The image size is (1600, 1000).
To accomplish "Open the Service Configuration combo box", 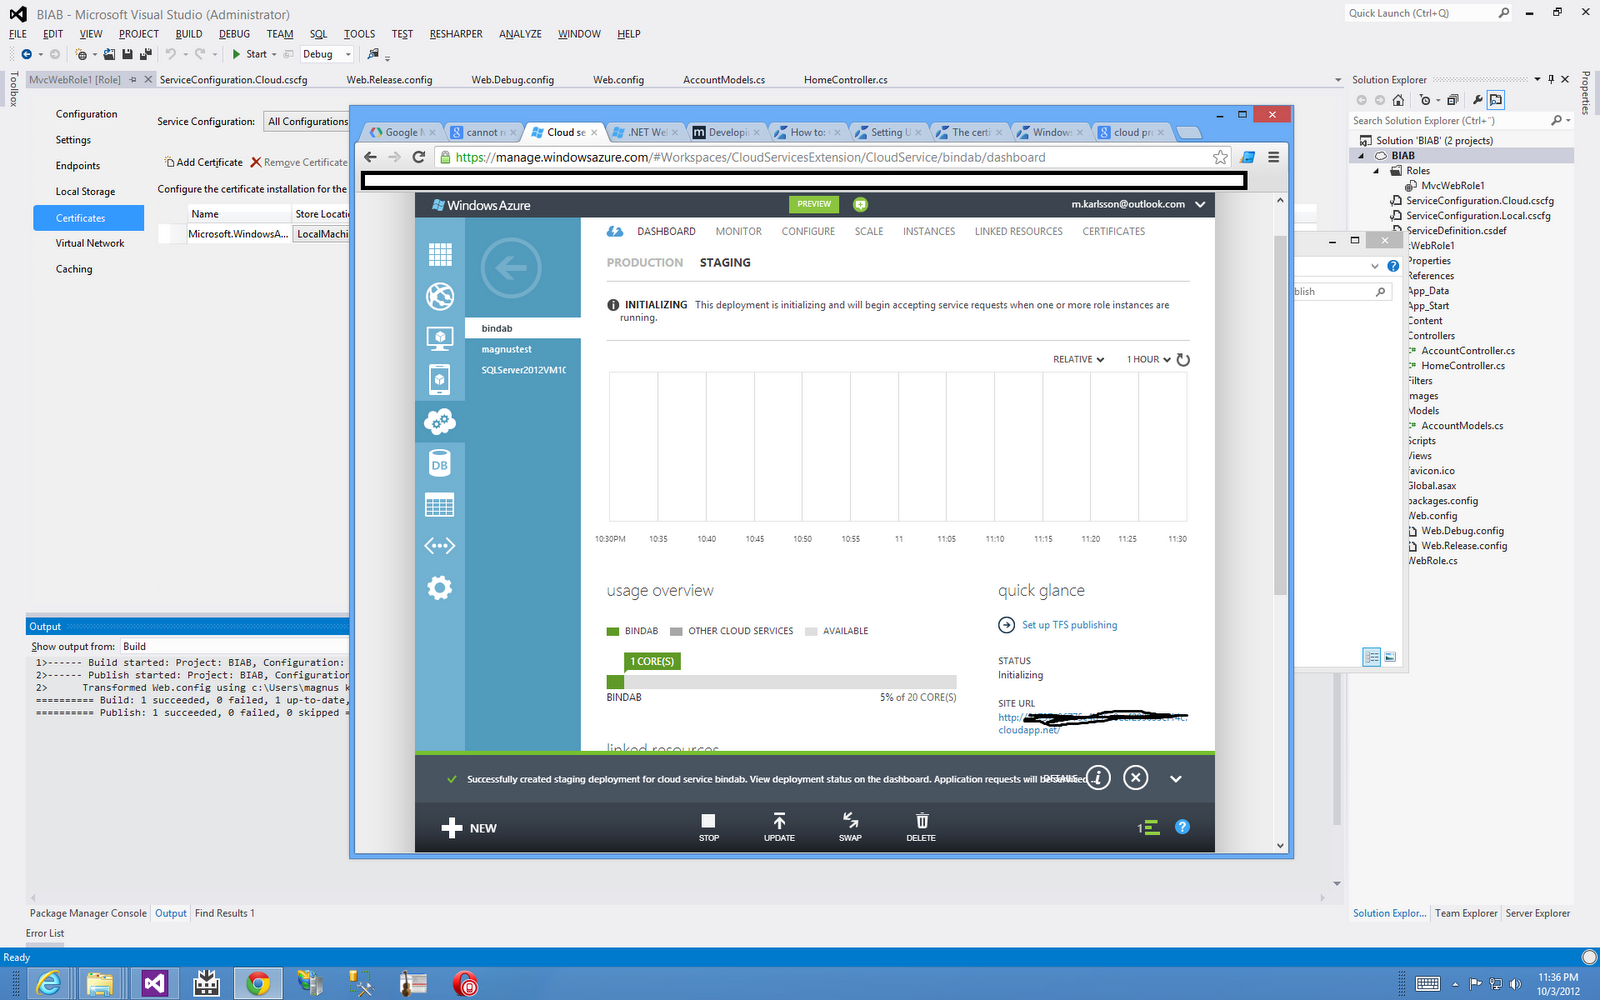I will (x=306, y=121).
